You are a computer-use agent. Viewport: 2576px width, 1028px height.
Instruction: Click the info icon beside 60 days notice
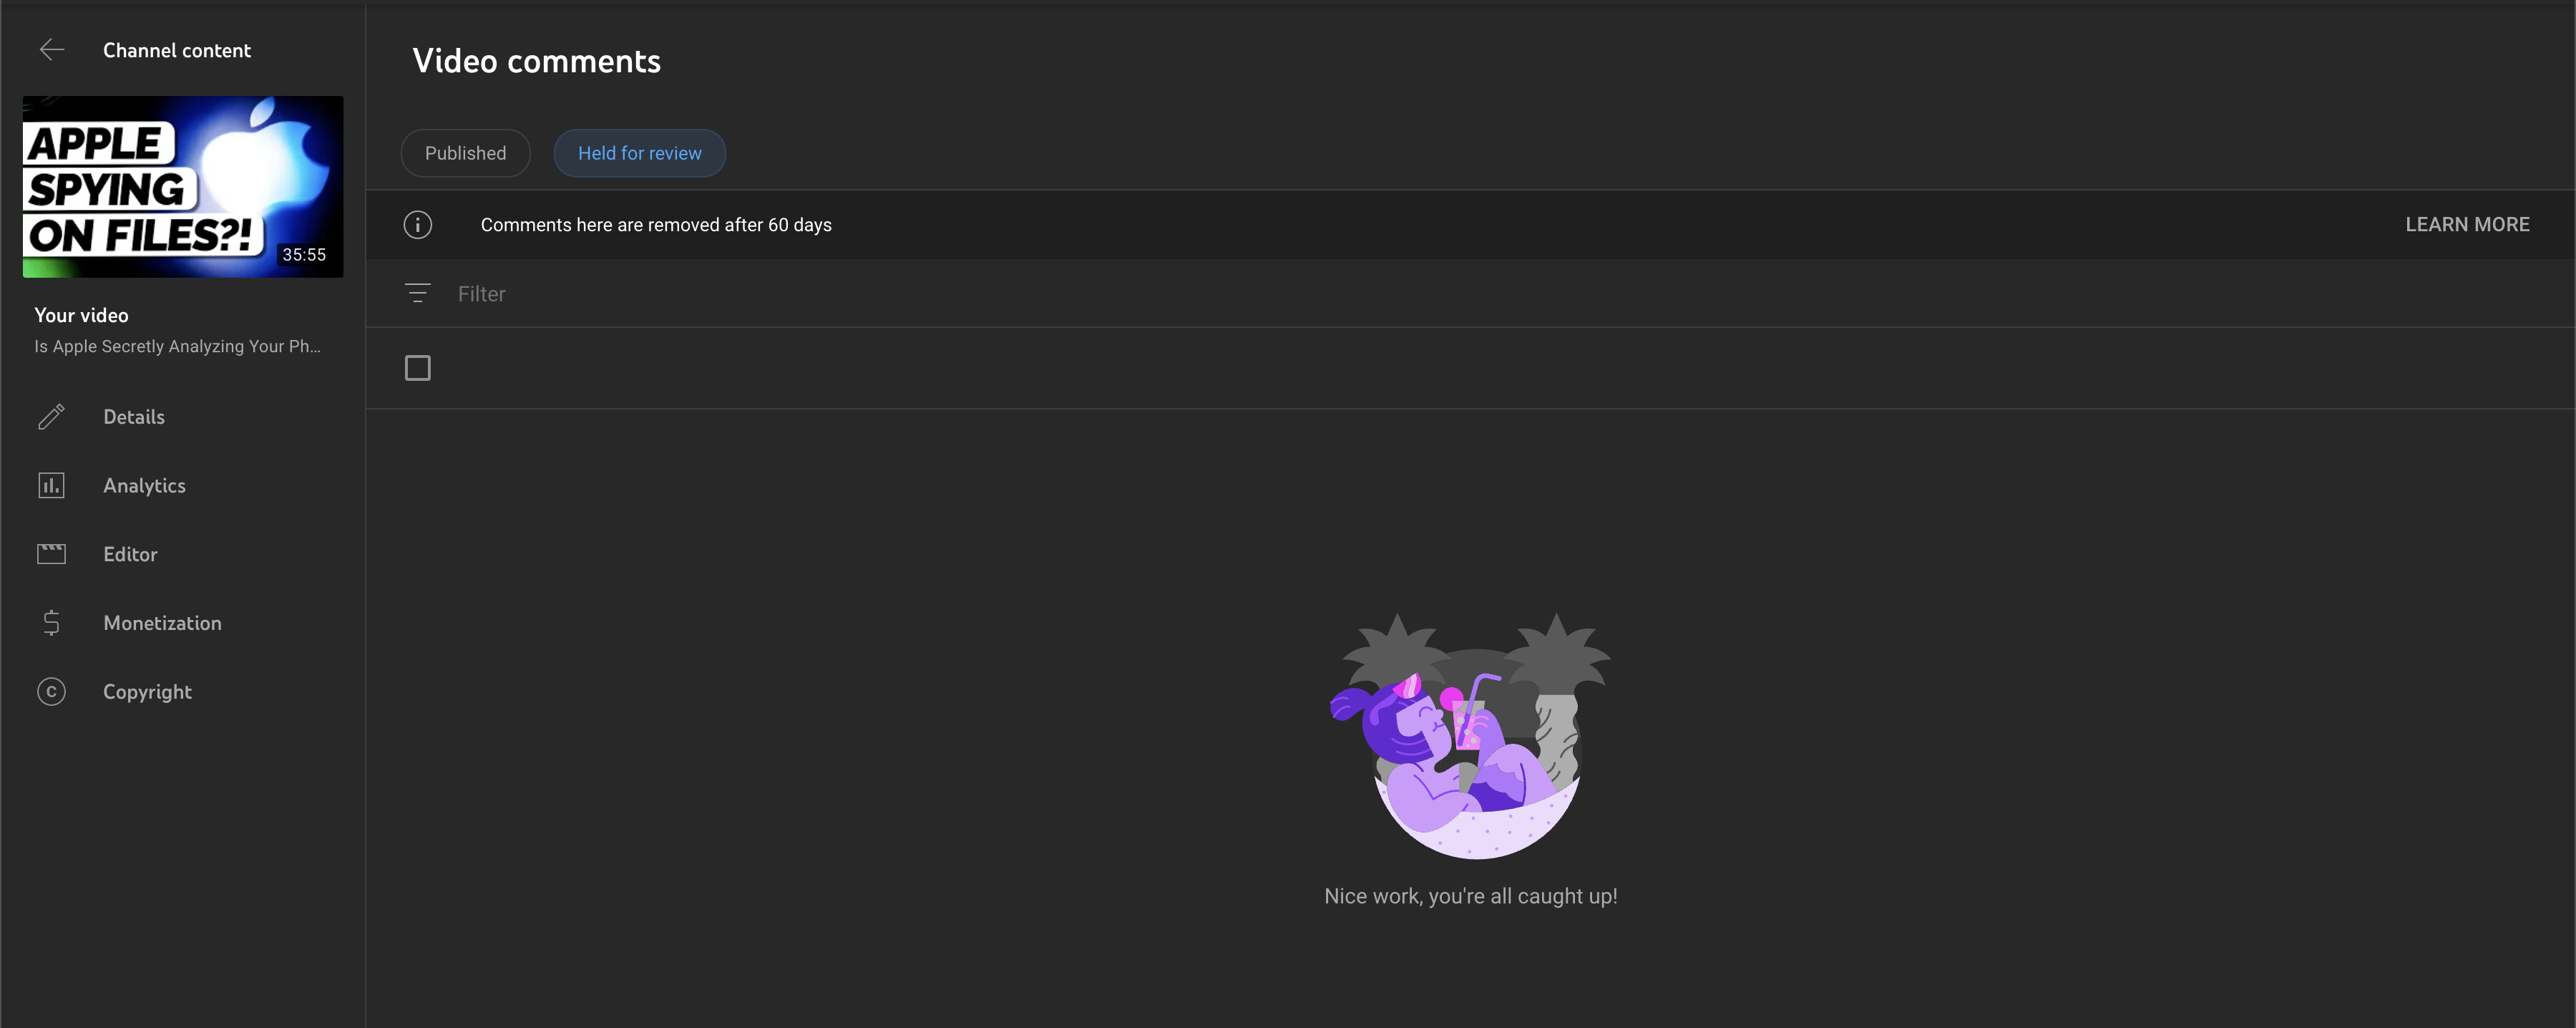tap(417, 225)
